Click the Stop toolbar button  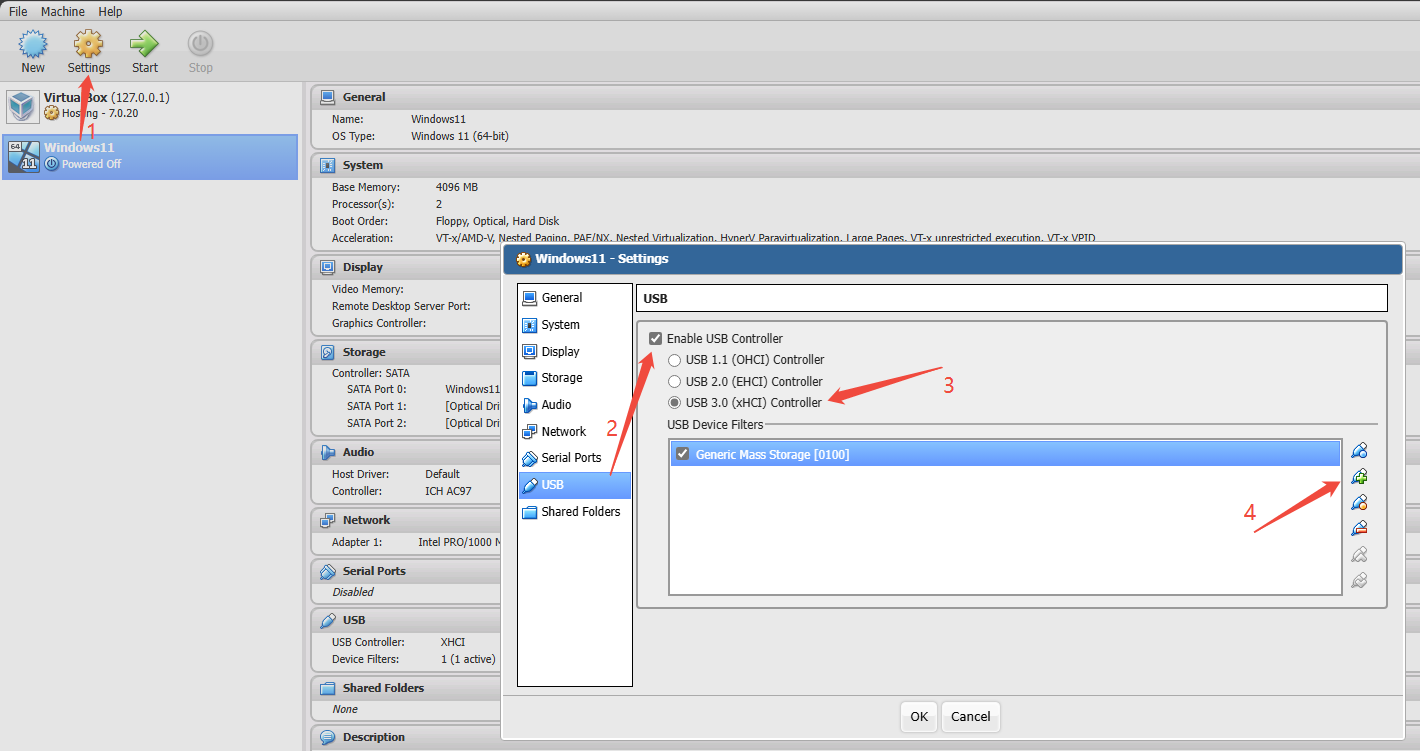[x=201, y=52]
